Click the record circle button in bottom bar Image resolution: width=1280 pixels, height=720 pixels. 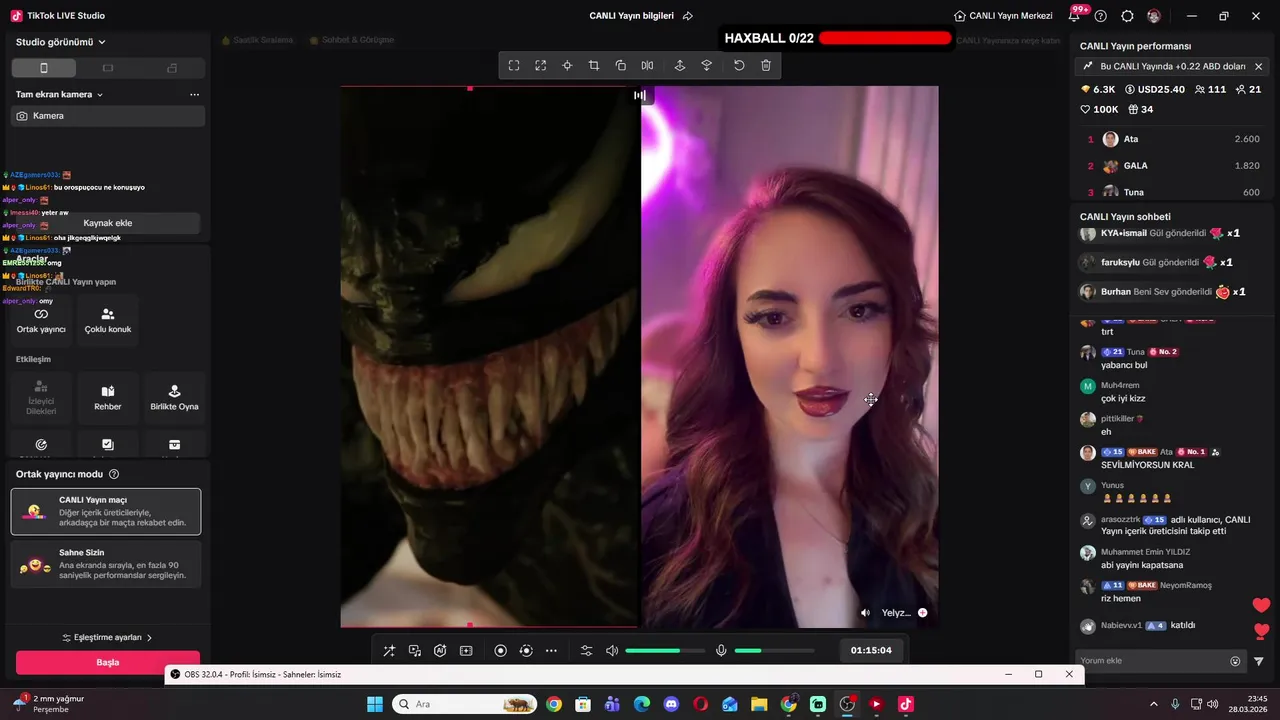tap(501, 651)
